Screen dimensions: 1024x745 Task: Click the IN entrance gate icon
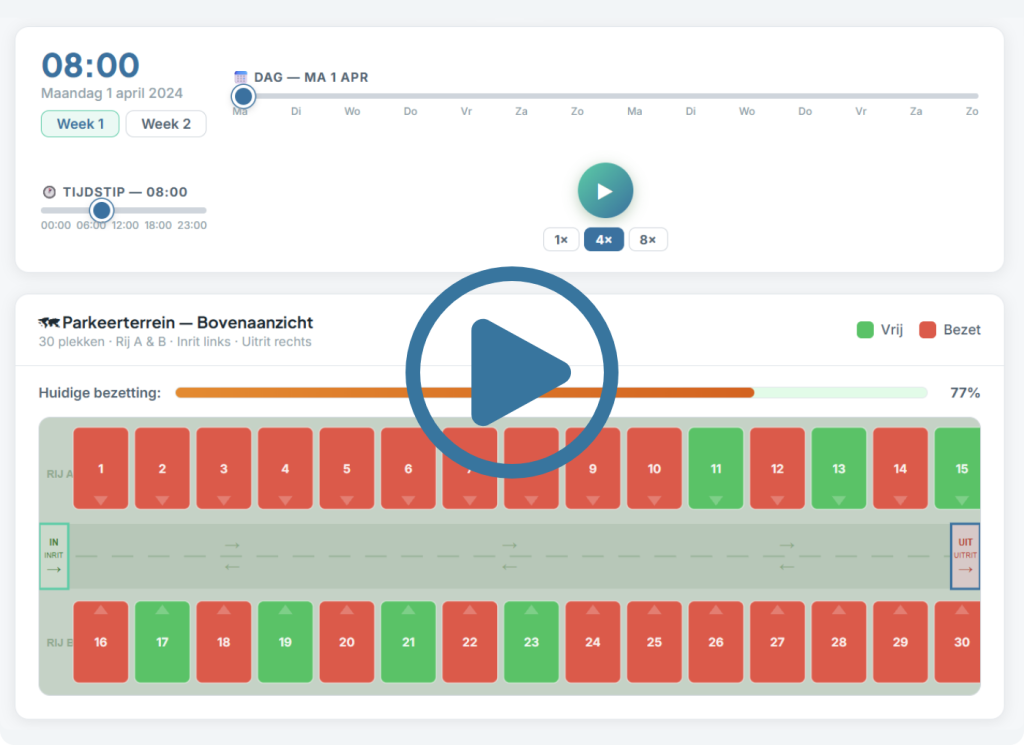54,556
